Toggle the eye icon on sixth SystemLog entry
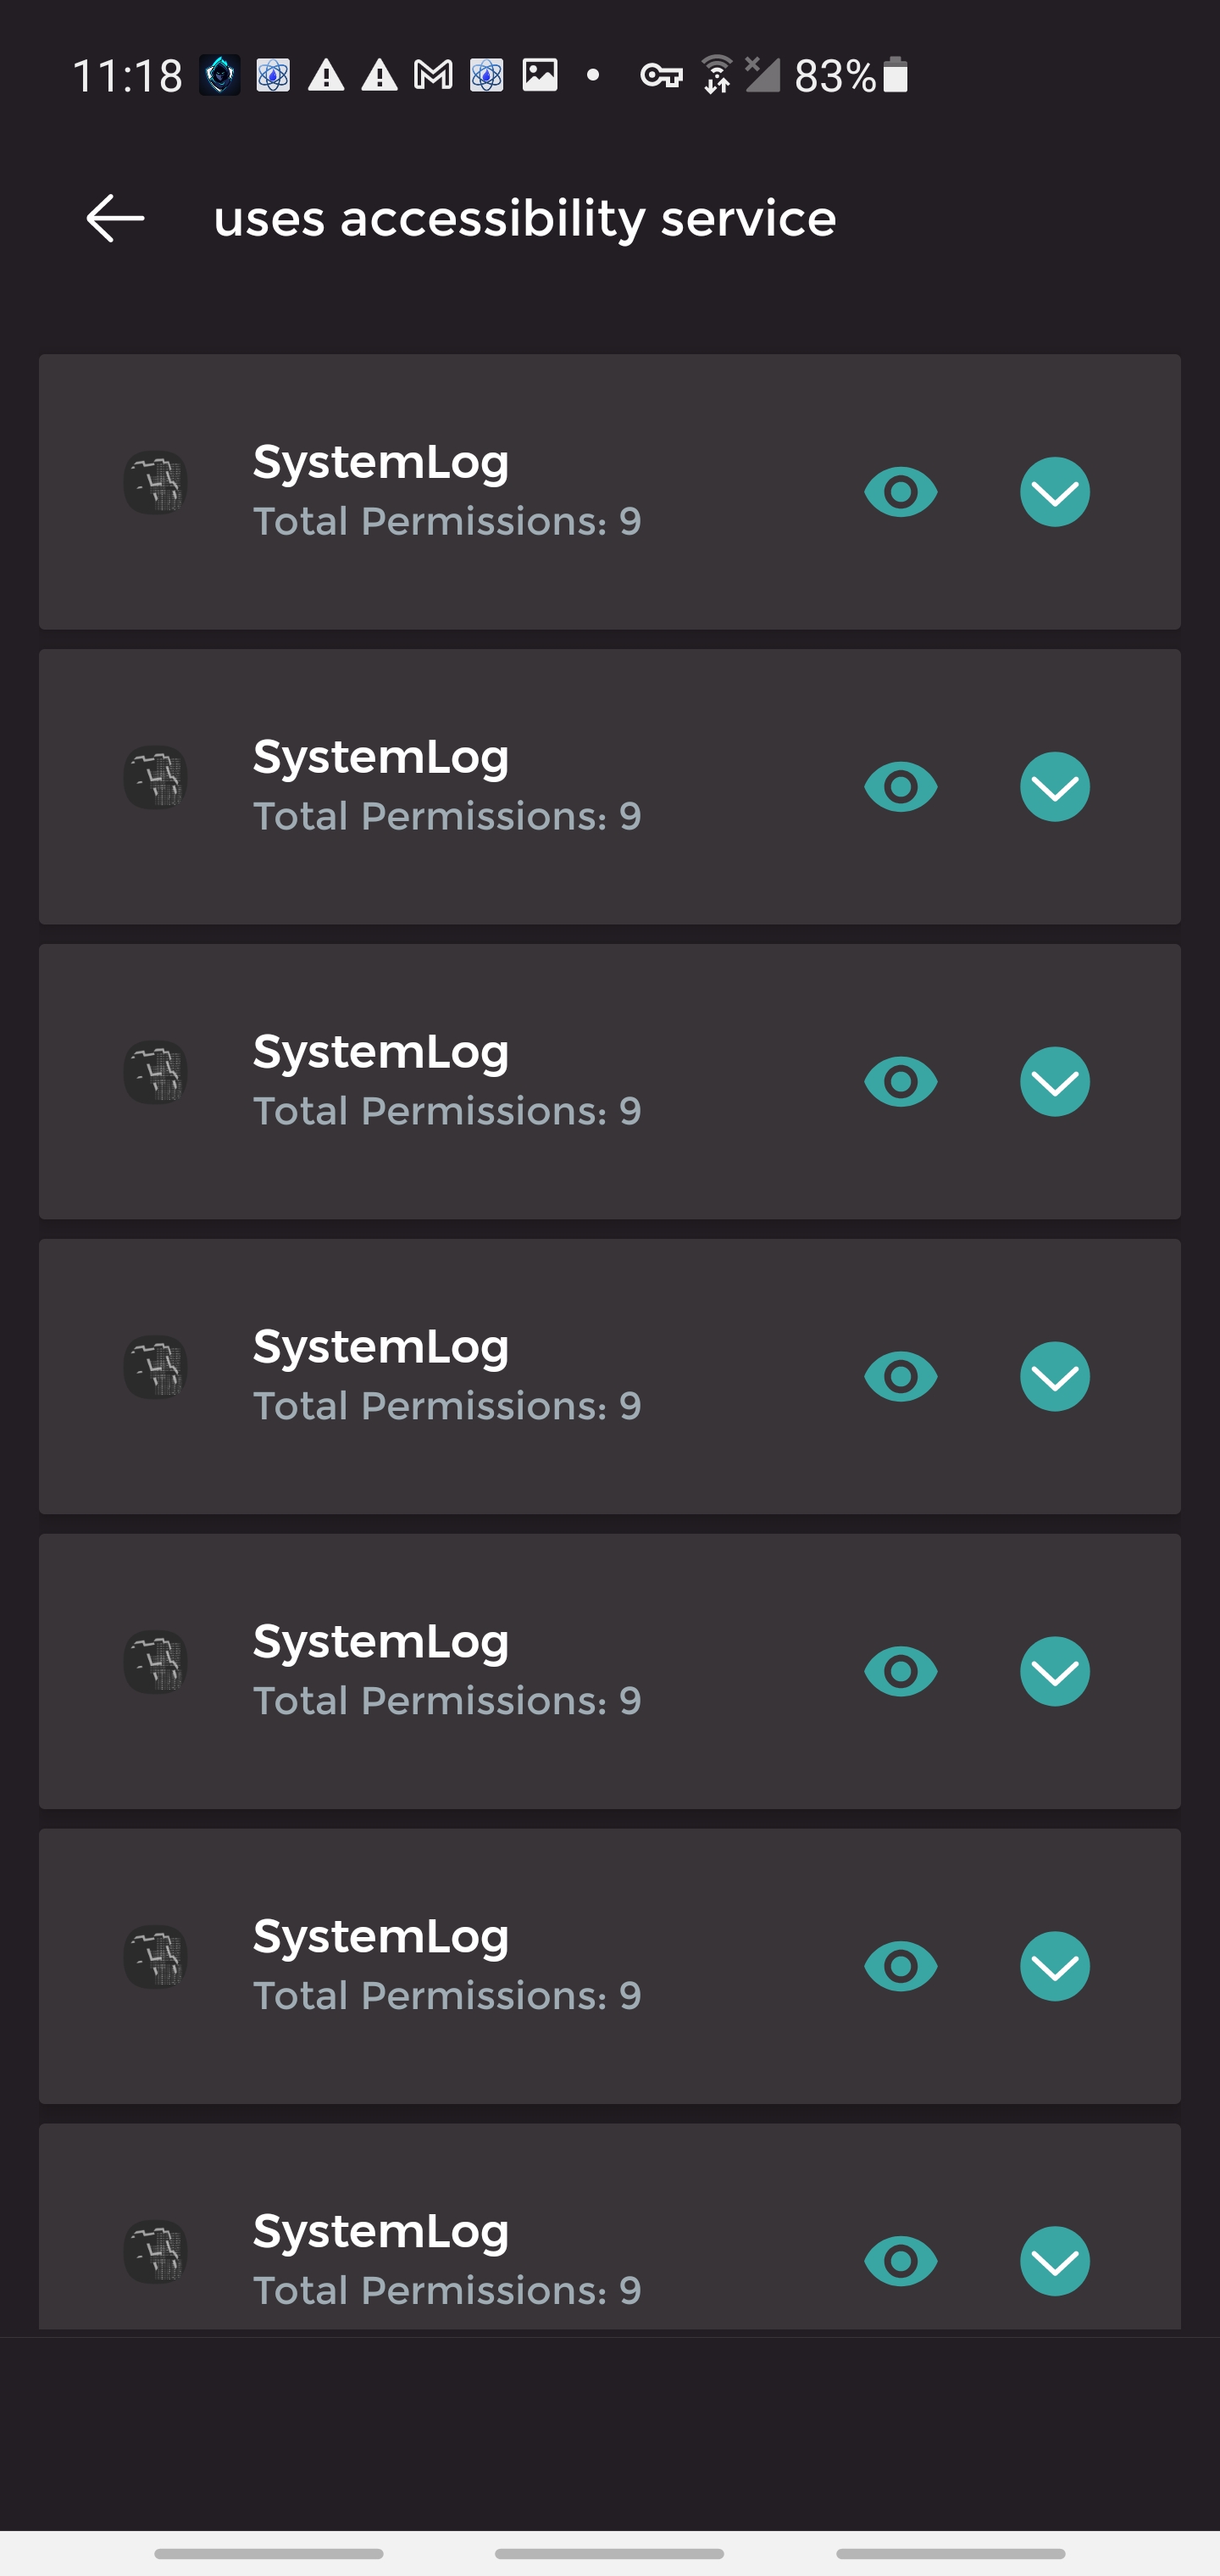The width and height of the screenshot is (1220, 2576). pyautogui.click(x=901, y=1967)
